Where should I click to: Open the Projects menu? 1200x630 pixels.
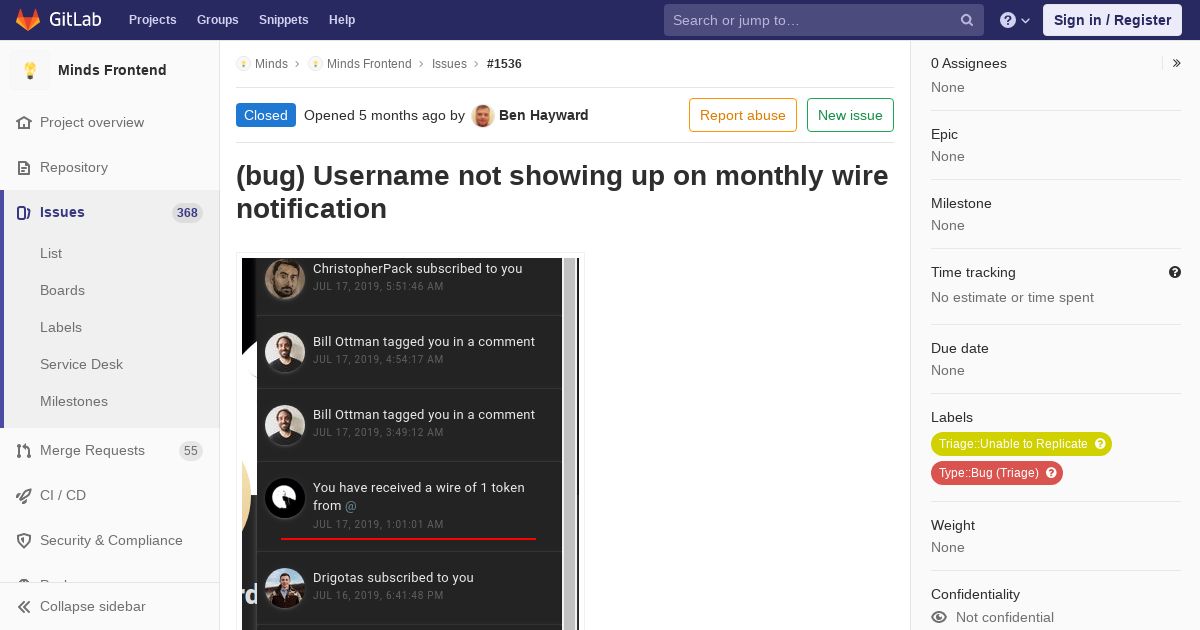point(153,20)
